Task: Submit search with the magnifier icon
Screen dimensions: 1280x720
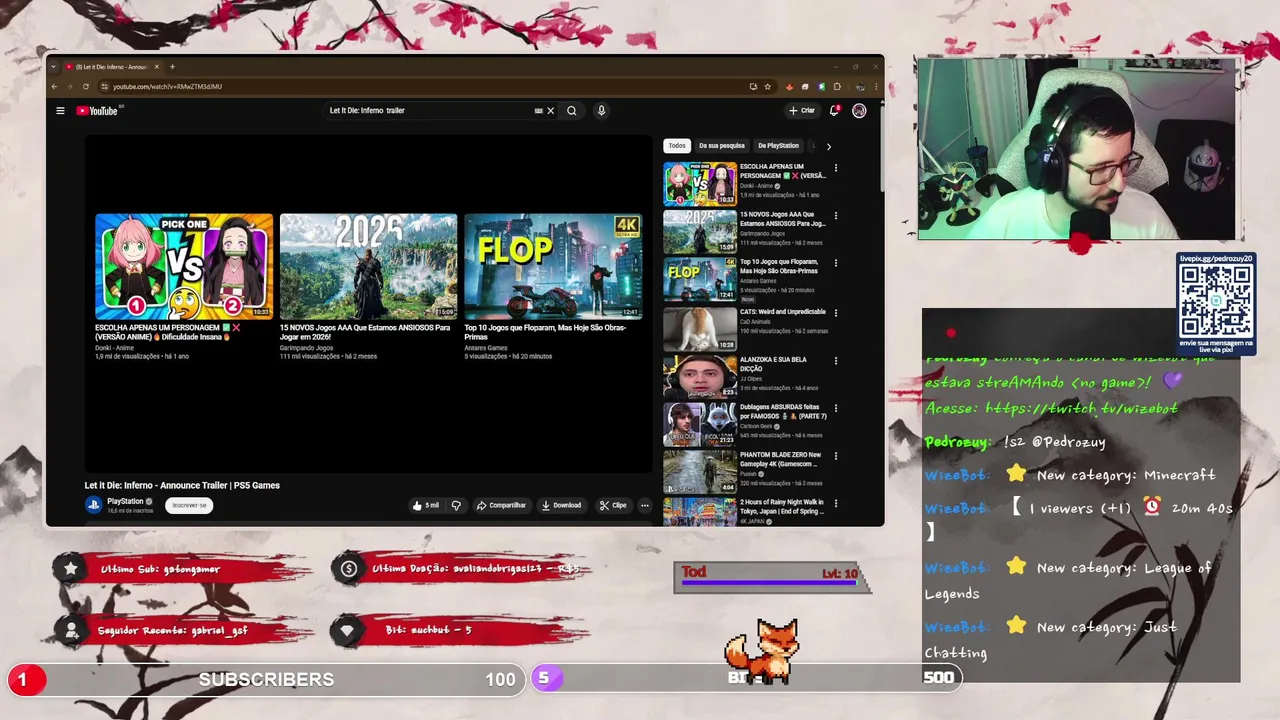Action: [572, 111]
